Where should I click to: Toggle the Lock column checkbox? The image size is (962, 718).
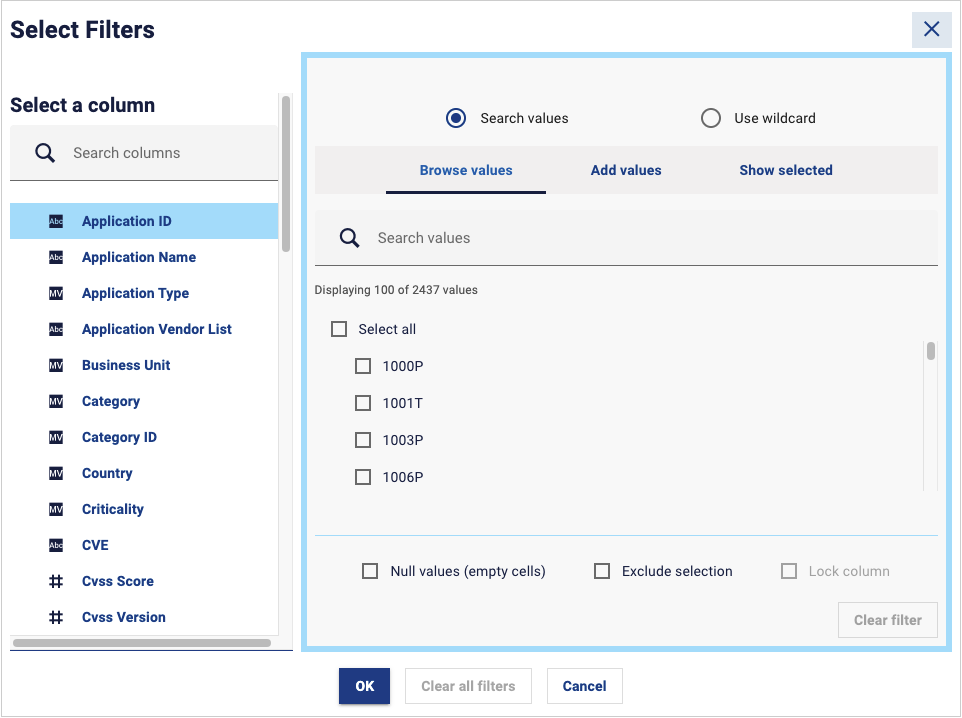click(x=789, y=571)
